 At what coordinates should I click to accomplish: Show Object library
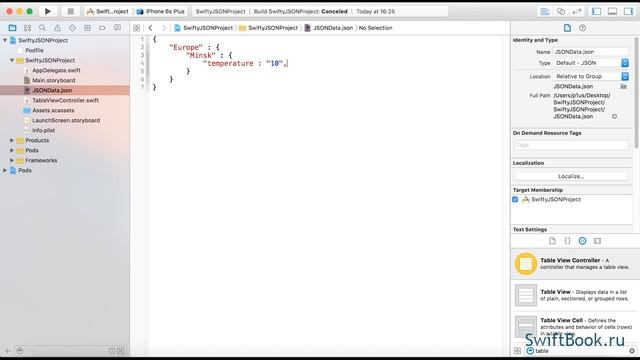582,241
